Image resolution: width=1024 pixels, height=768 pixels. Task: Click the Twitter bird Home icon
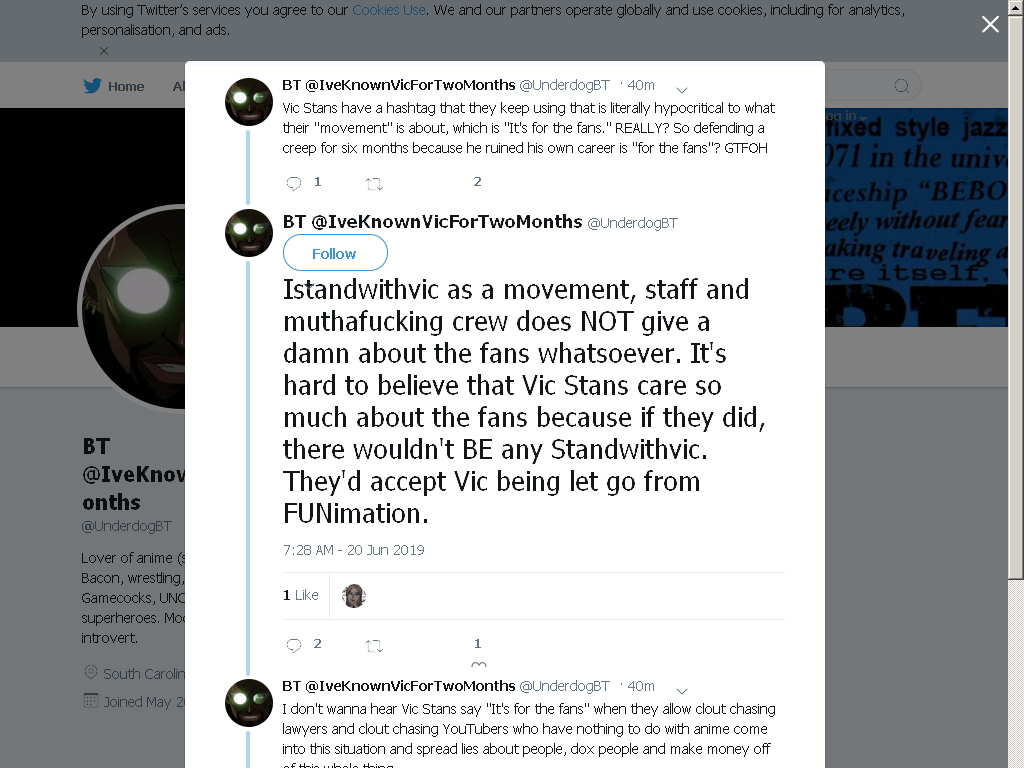pyautogui.click(x=93, y=86)
